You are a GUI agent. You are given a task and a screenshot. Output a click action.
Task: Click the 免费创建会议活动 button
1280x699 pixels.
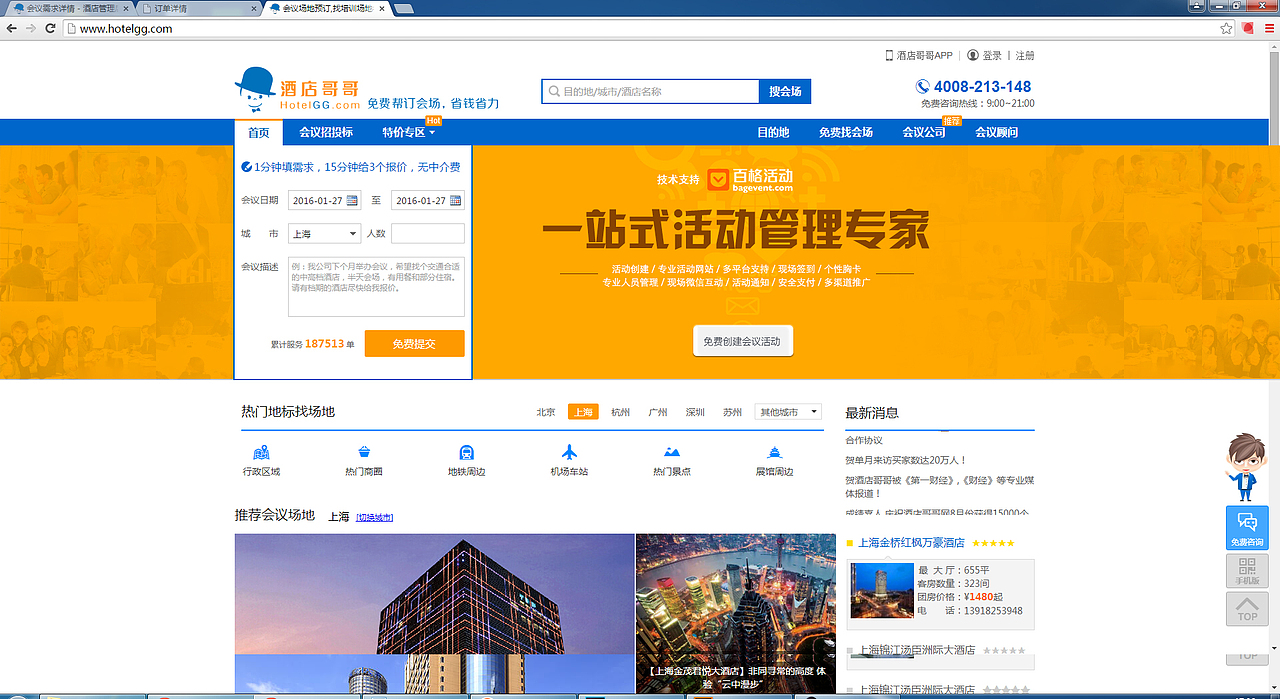coord(743,341)
